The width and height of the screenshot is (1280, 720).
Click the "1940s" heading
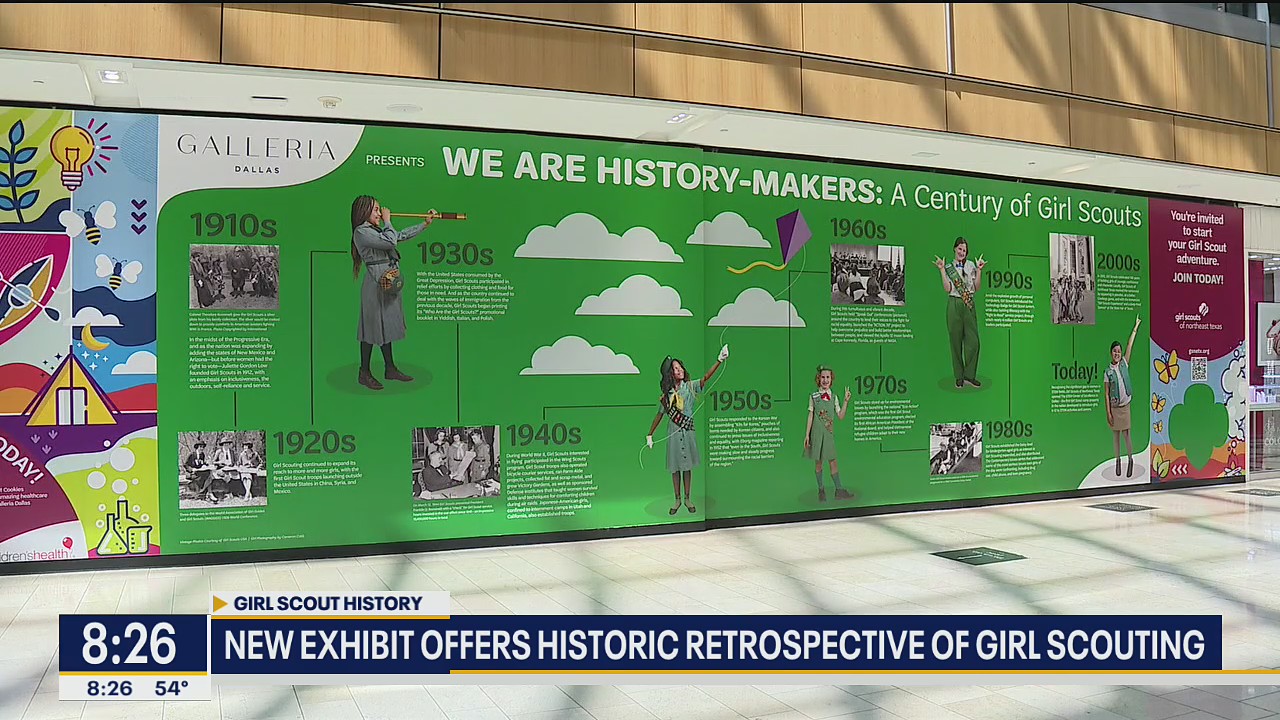(x=543, y=434)
